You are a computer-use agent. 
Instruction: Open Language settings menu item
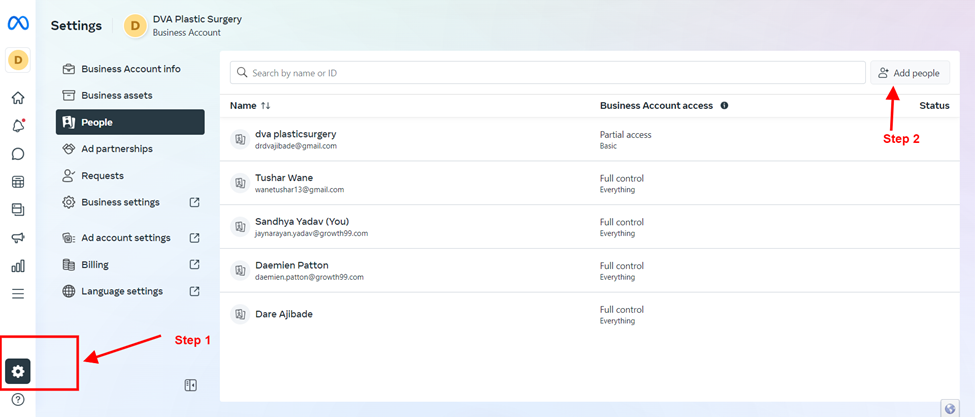[x=130, y=291]
